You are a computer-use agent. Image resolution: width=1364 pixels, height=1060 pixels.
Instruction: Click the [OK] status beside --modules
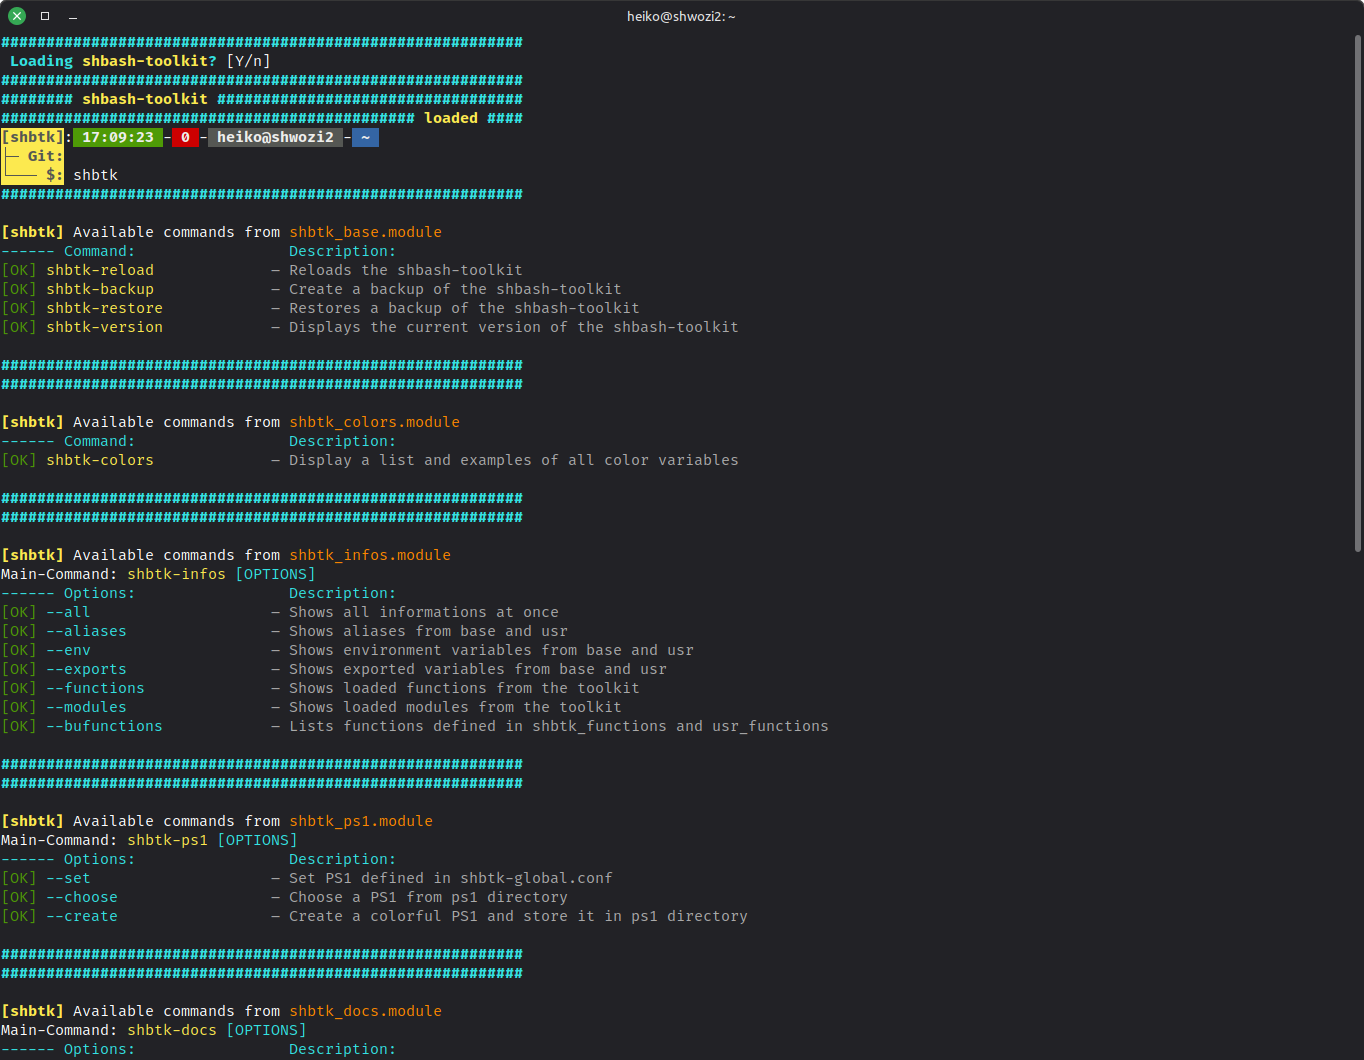tap(19, 707)
